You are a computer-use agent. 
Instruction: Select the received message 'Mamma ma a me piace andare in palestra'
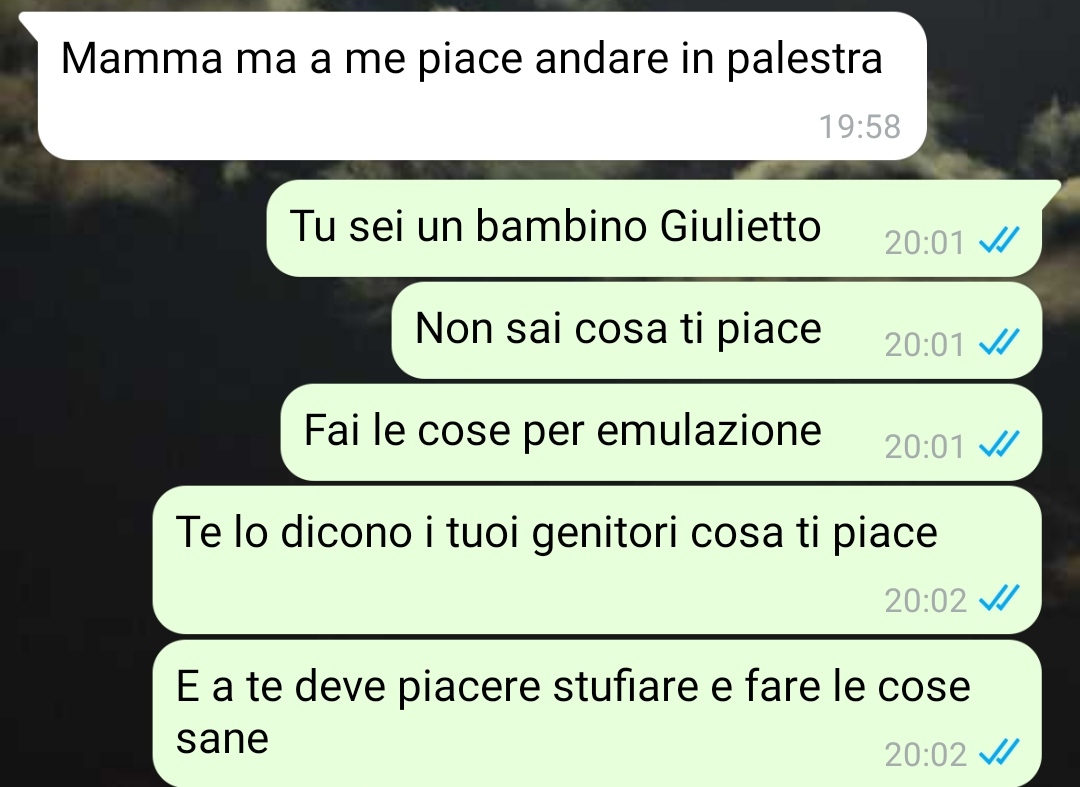click(481, 86)
